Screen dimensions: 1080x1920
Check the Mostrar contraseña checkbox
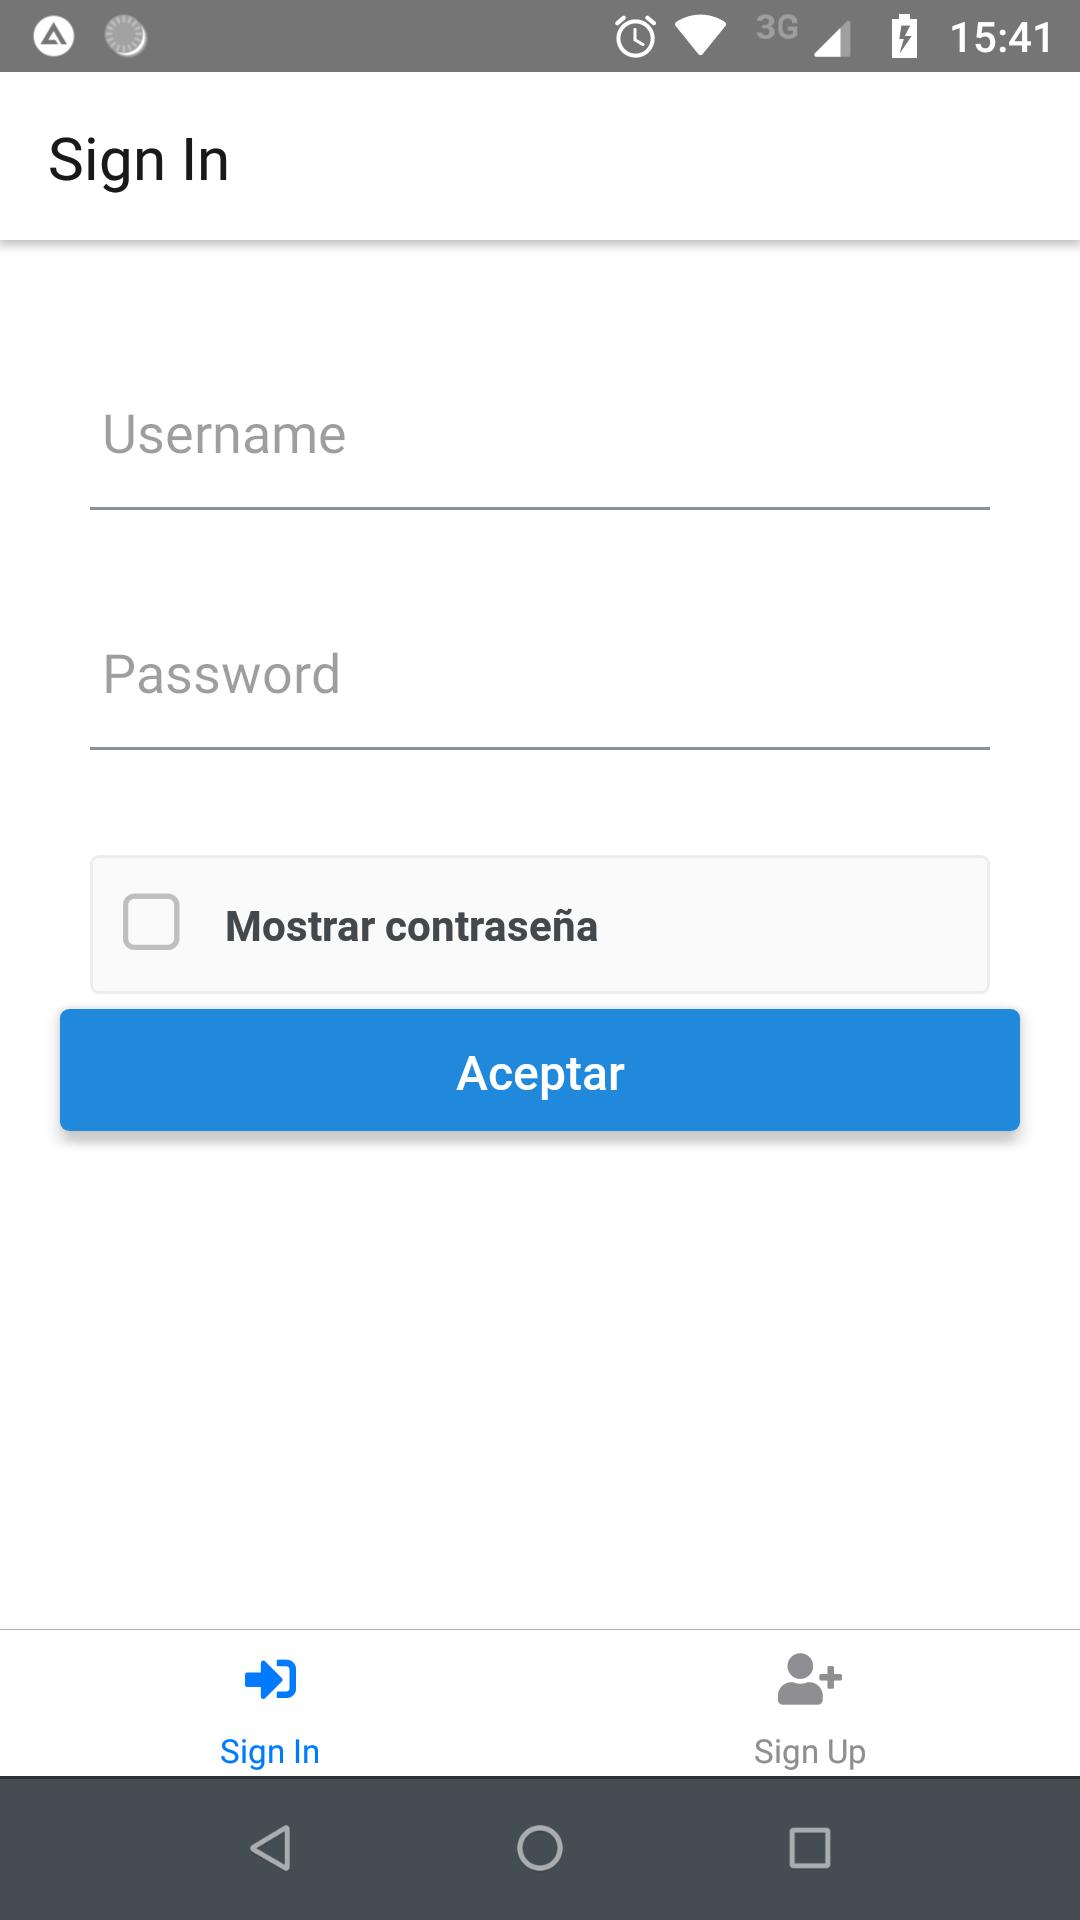point(151,922)
